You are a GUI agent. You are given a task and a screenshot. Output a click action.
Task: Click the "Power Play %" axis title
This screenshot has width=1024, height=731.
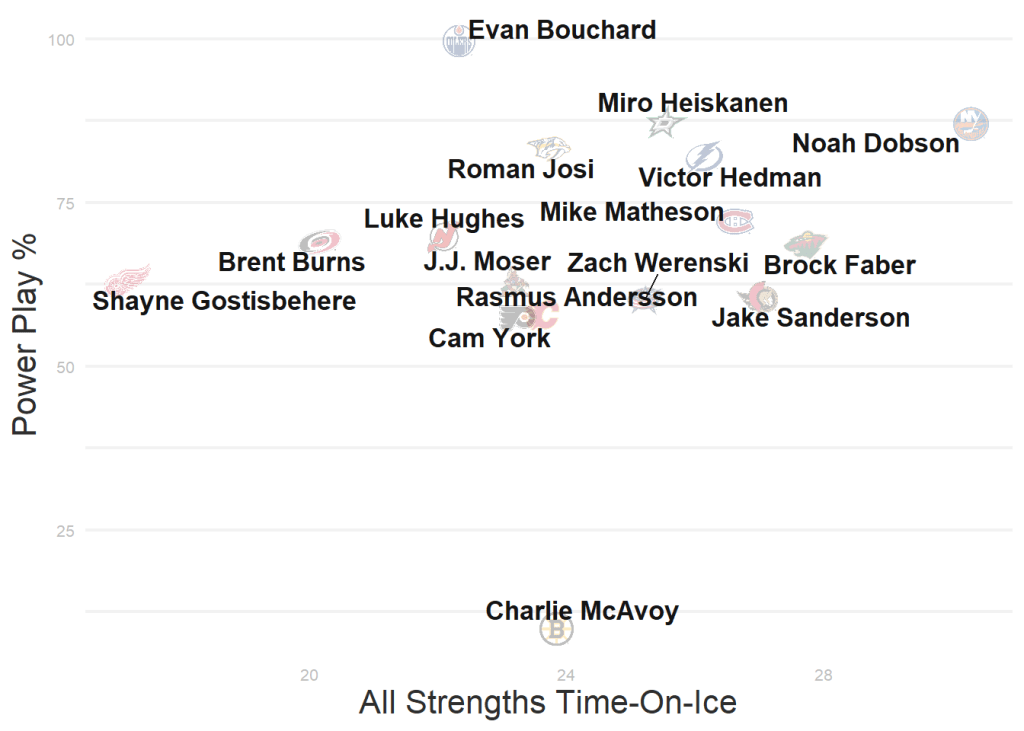click(25, 334)
